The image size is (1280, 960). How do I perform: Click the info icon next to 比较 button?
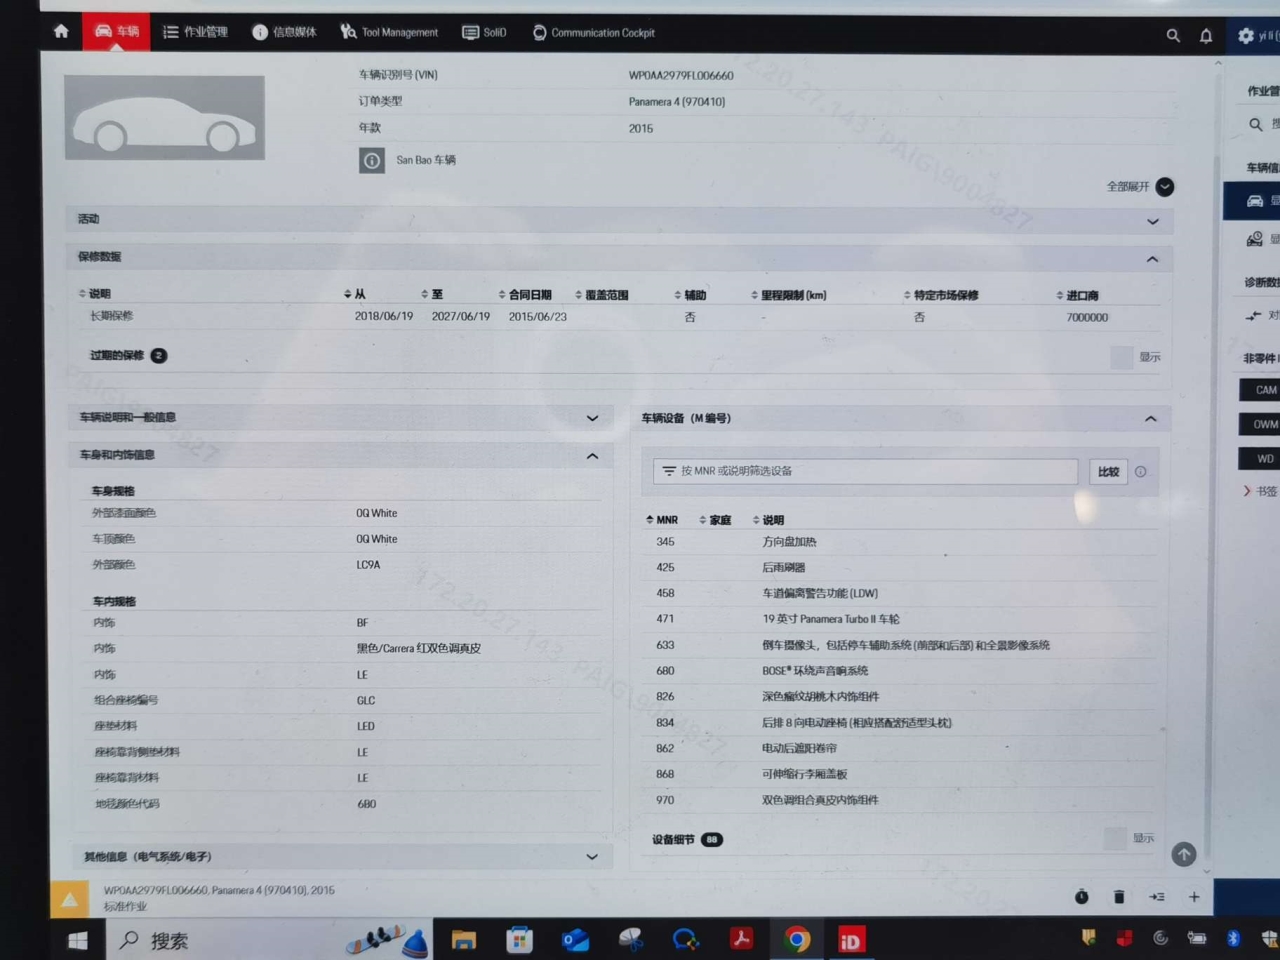tap(1140, 472)
